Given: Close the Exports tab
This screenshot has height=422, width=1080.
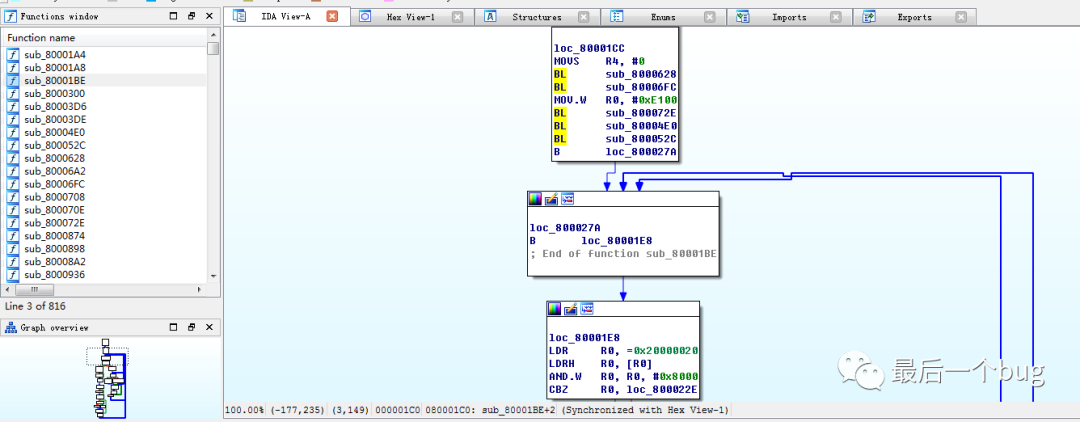Looking at the screenshot, I should click(x=962, y=17).
